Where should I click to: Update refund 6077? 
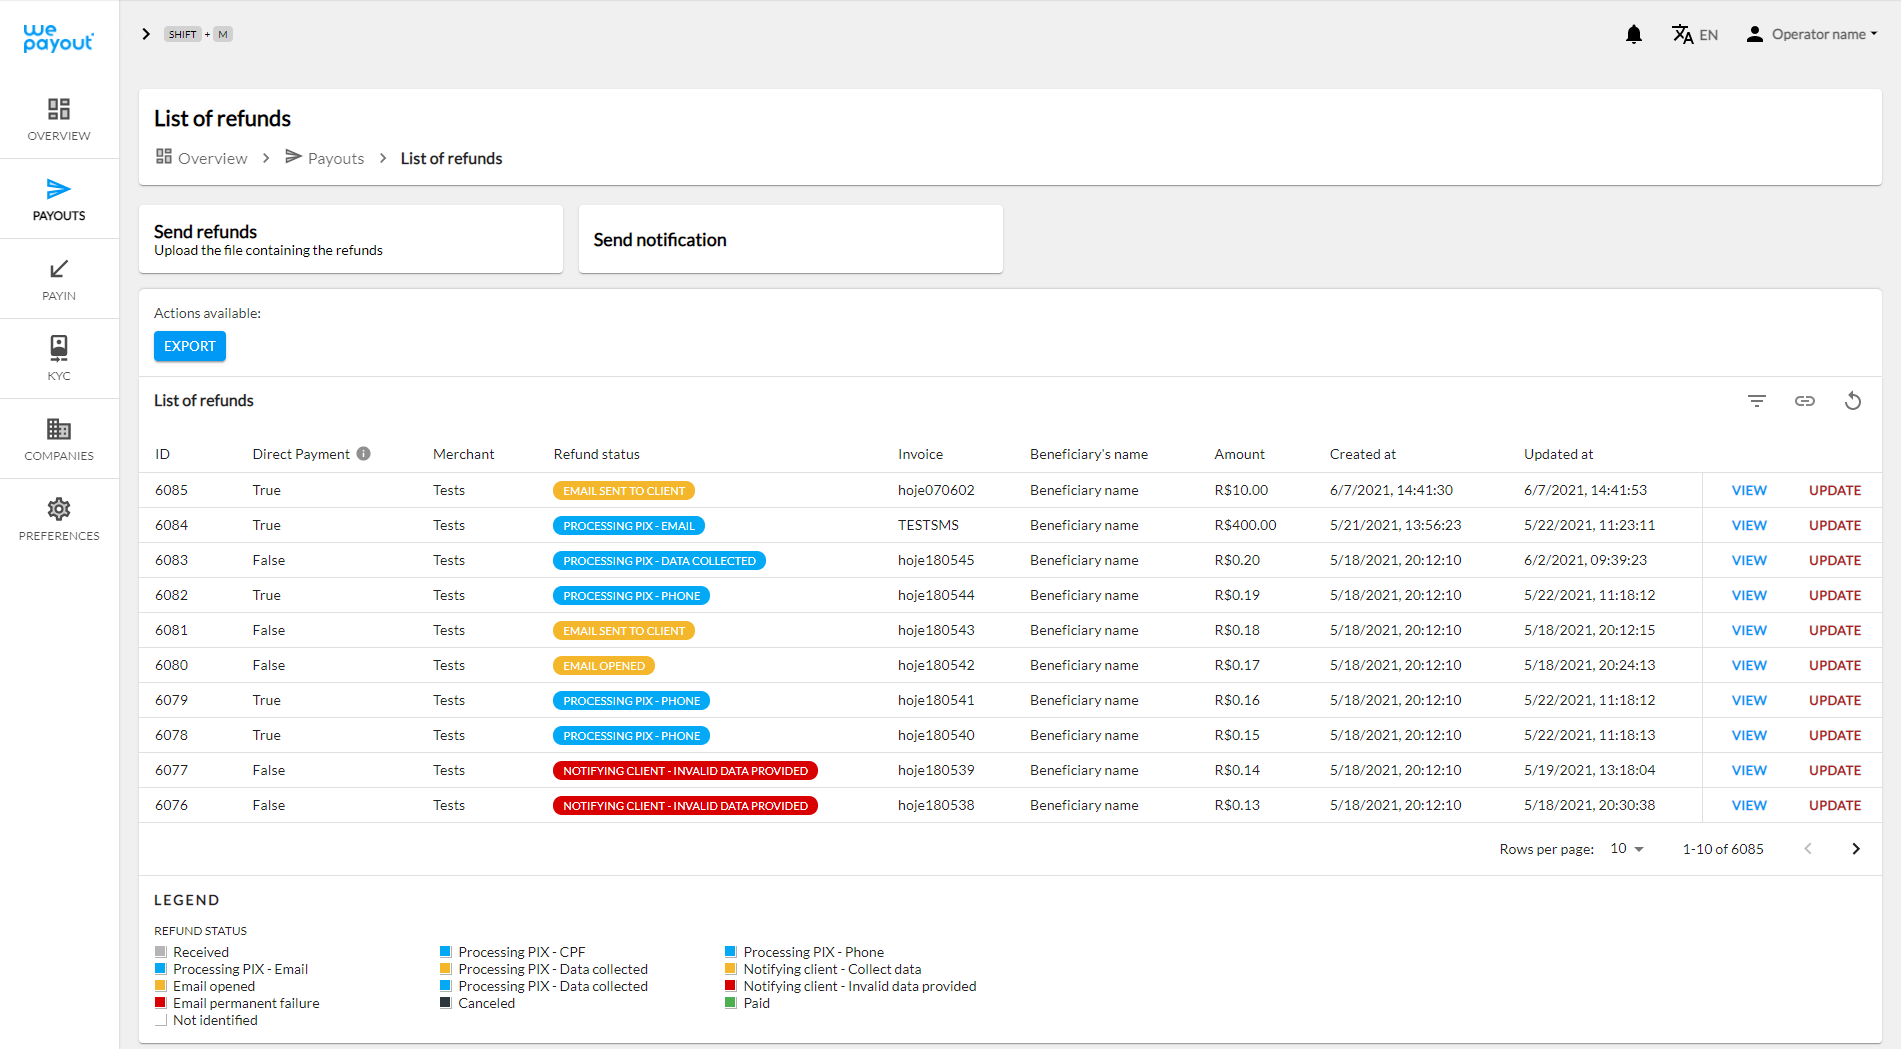point(1835,770)
